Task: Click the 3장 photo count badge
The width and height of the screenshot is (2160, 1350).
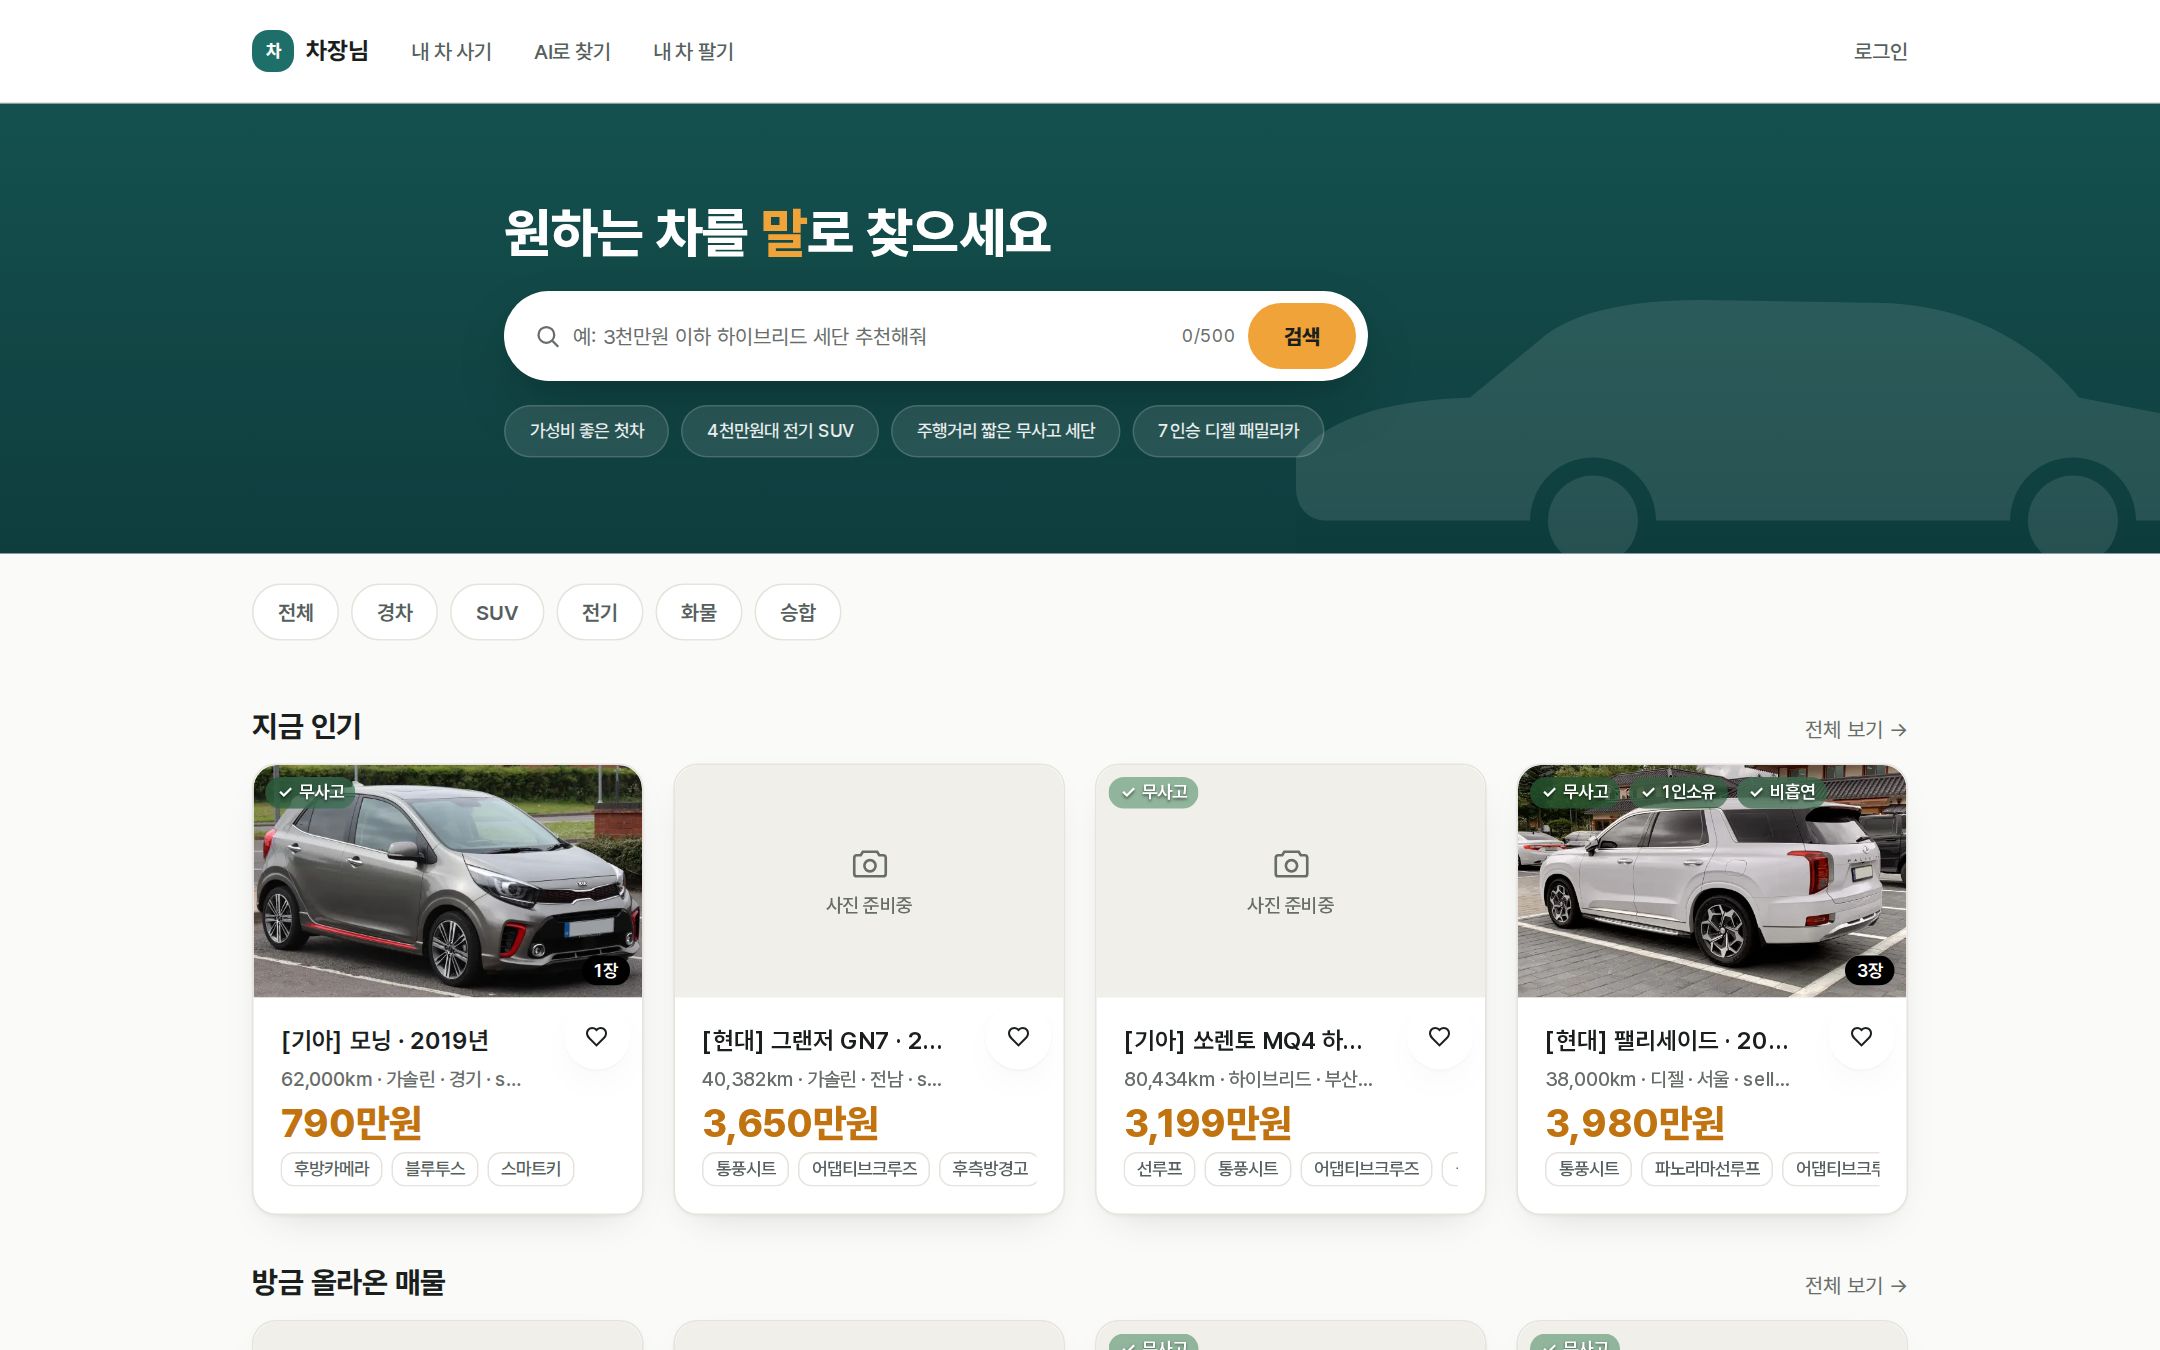Action: tap(1870, 970)
